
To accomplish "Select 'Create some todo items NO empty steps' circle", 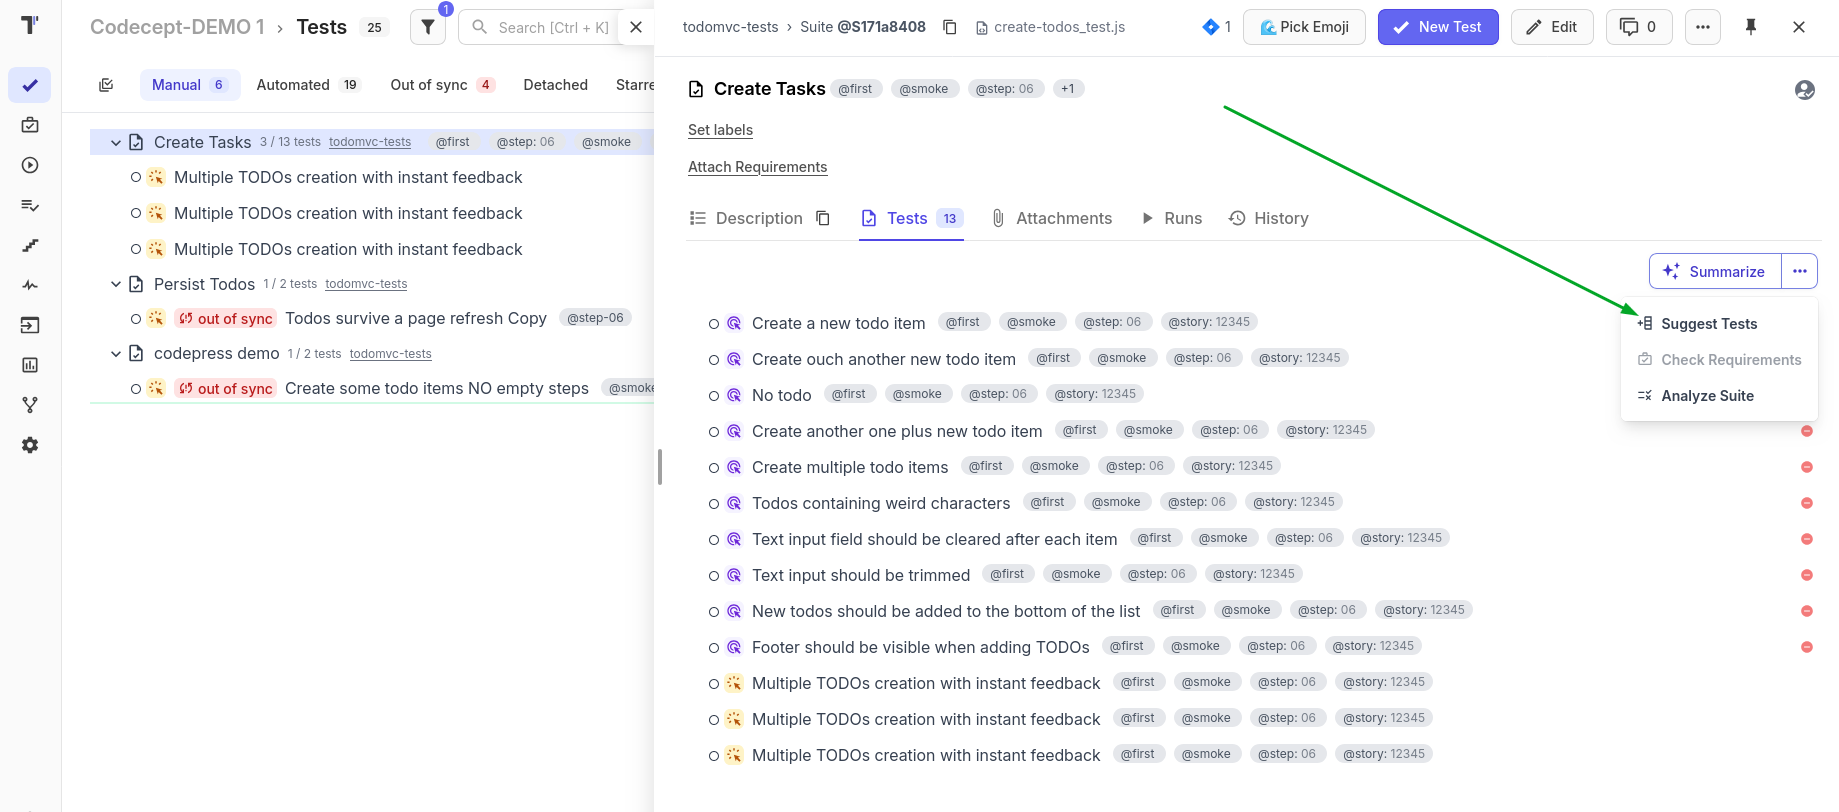I will tap(136, 389).
